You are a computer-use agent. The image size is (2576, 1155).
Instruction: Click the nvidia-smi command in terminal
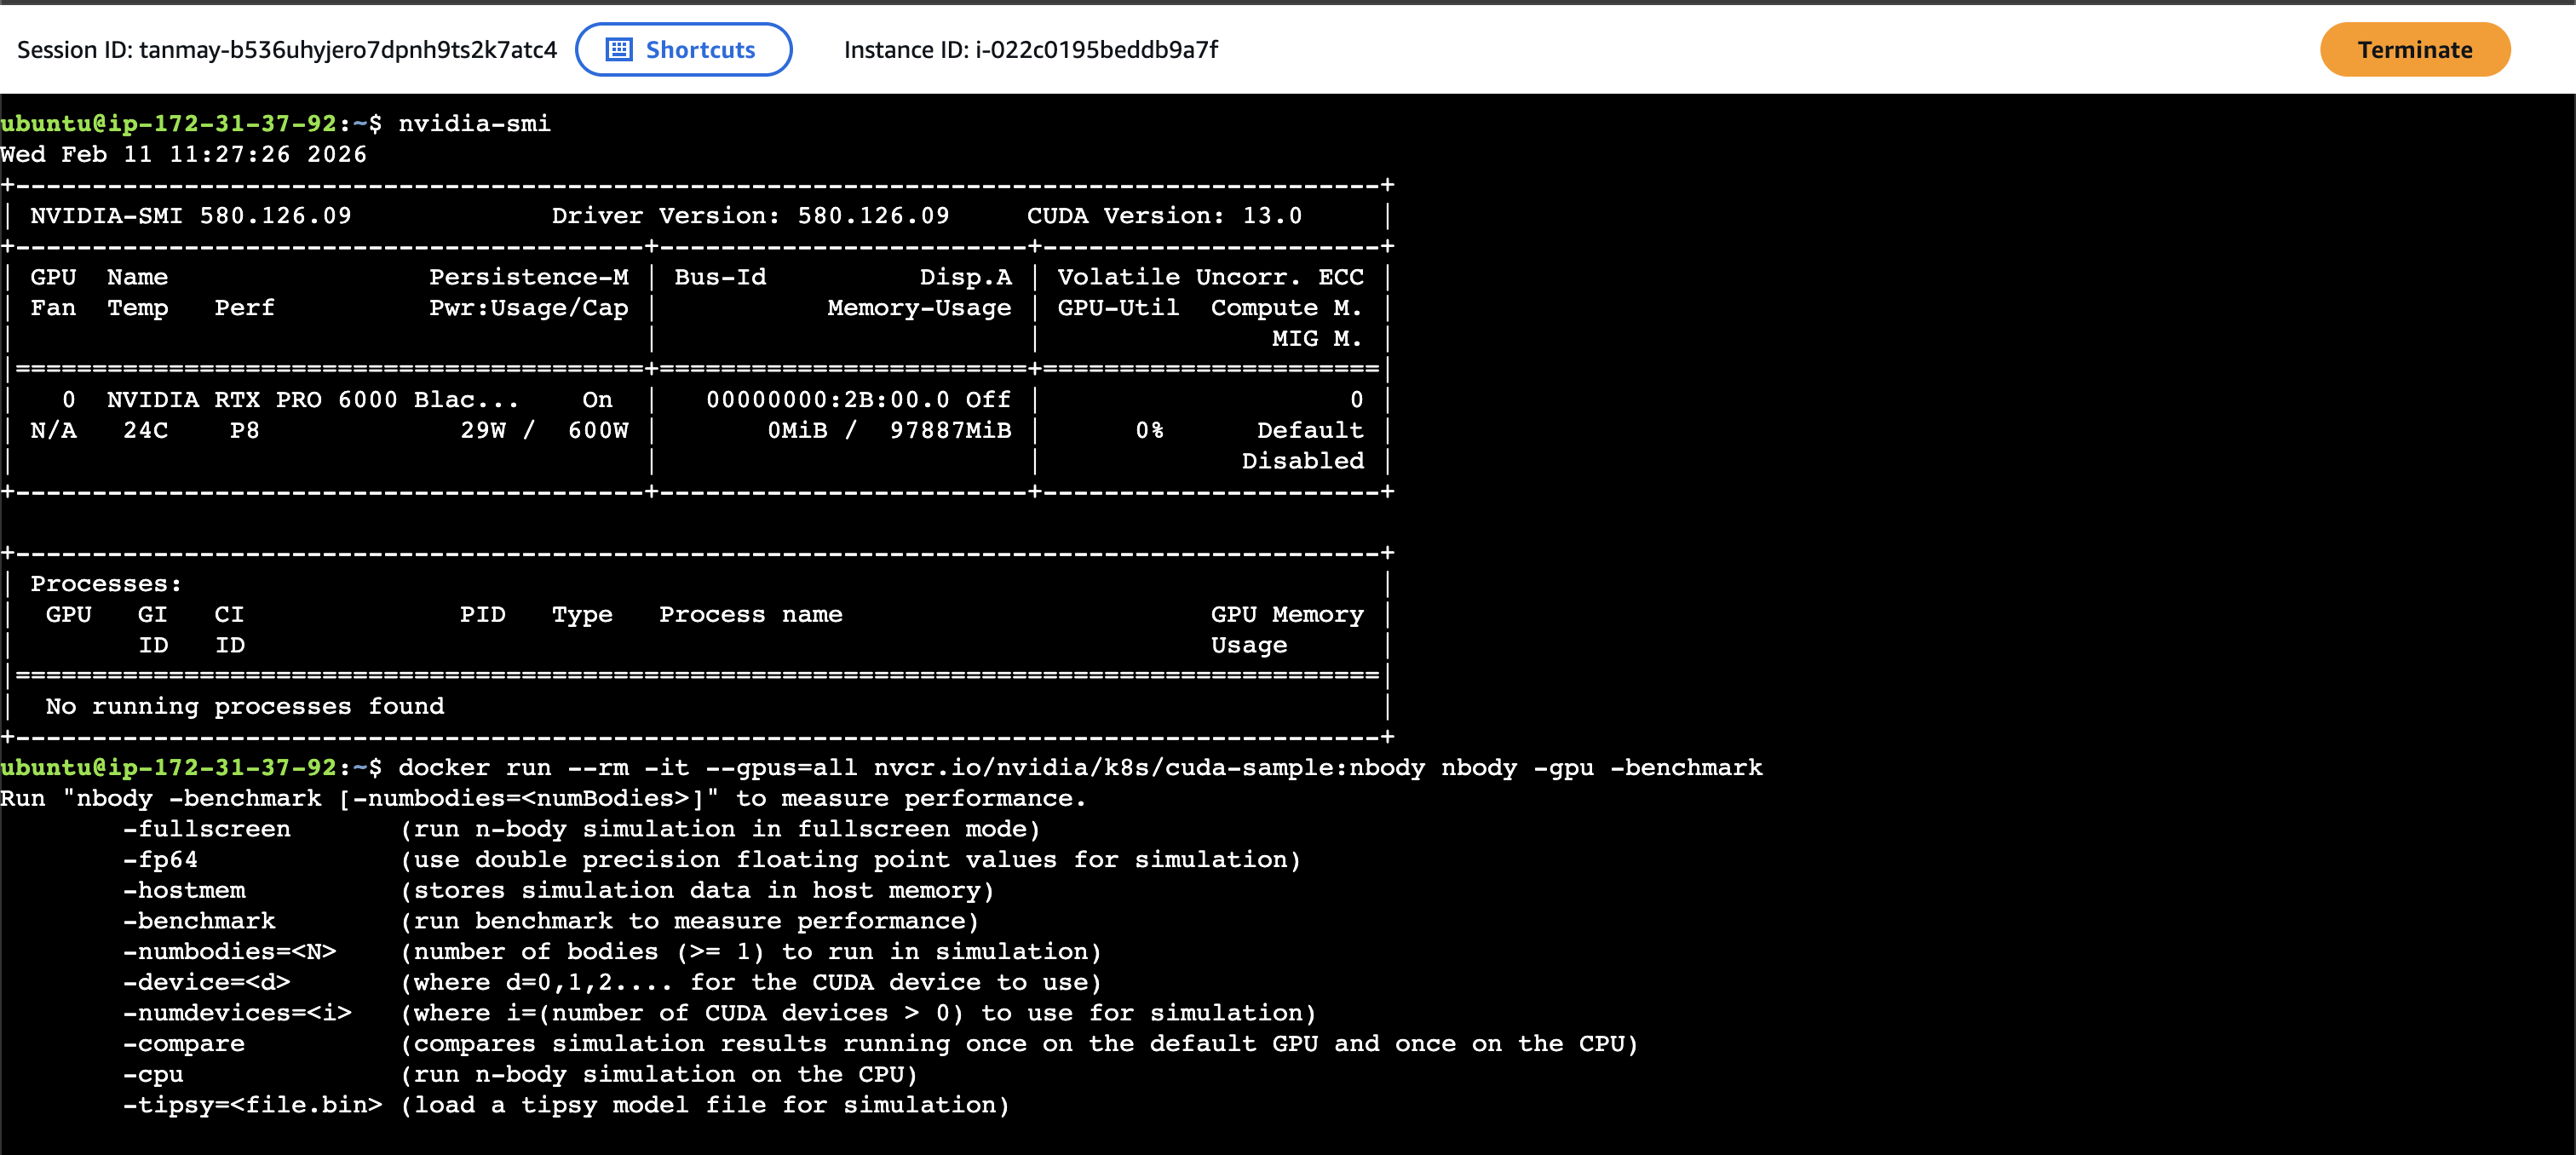pos(474,124)
